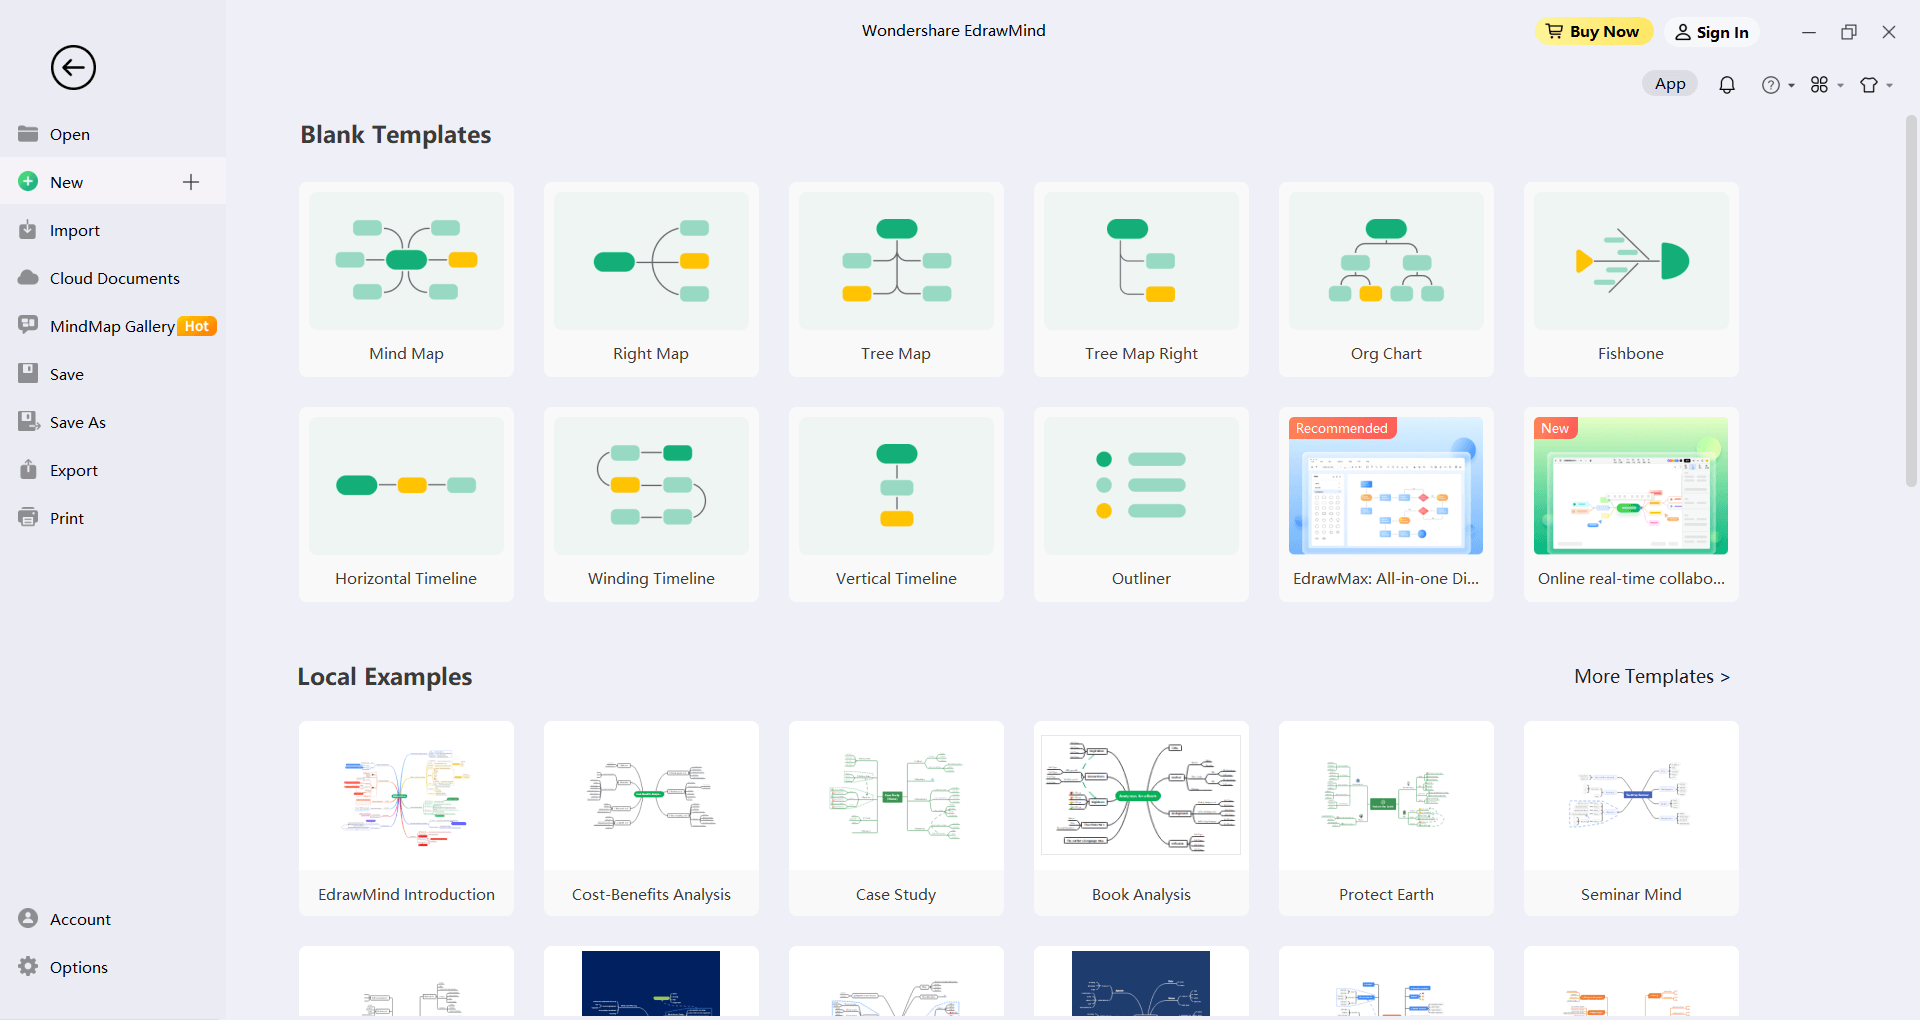Screen dimensions: 1920x1020
Task: Open the EdrawMax All-in-one recommended card
Action: click(1386, 504)
